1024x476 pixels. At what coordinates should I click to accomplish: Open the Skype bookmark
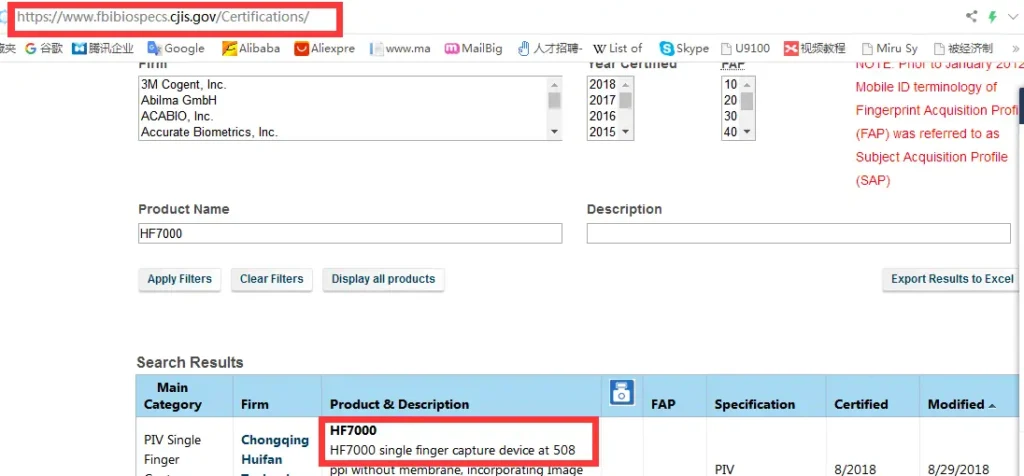click(684, 48)
